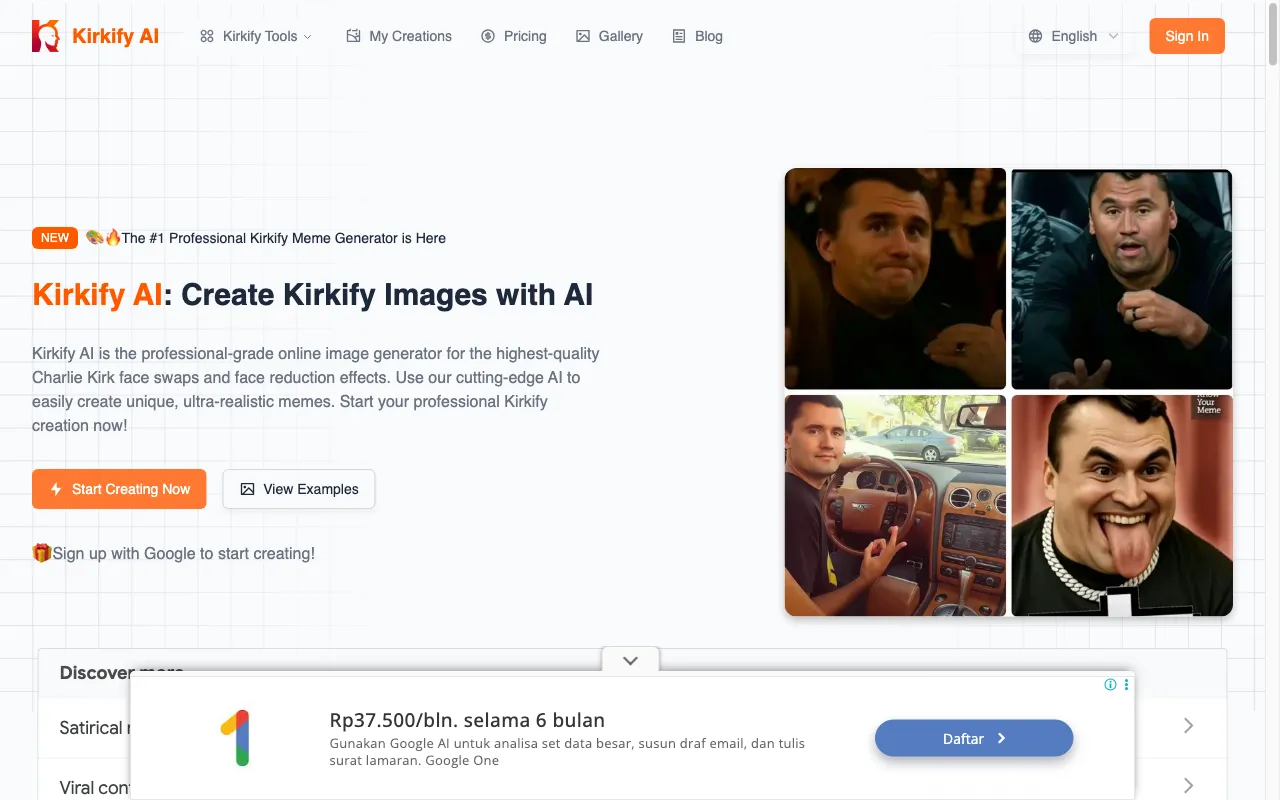This screenshot has width=1280, height=800.
Task: Open the tongue-out chain necklace meme thumbnail
Action: pos(1122,505)
